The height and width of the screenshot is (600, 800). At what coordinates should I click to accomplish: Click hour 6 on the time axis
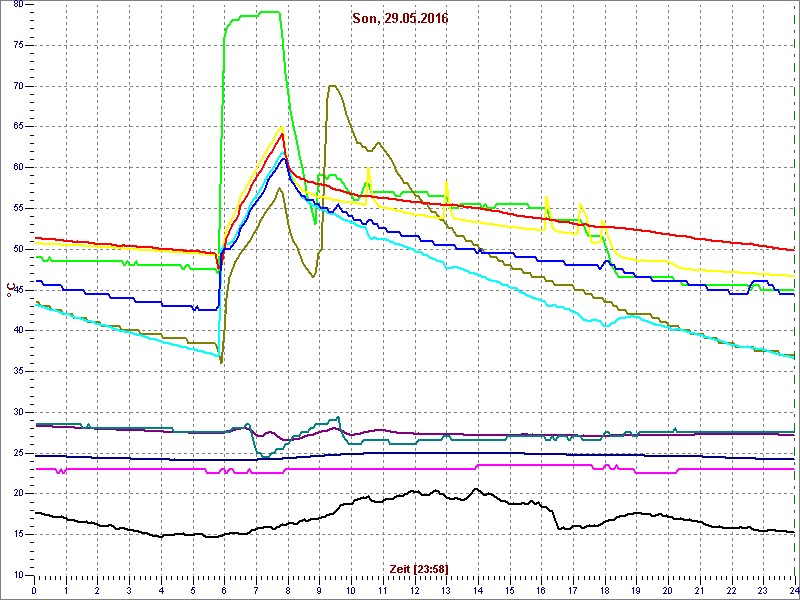click(x=224, y=589)
